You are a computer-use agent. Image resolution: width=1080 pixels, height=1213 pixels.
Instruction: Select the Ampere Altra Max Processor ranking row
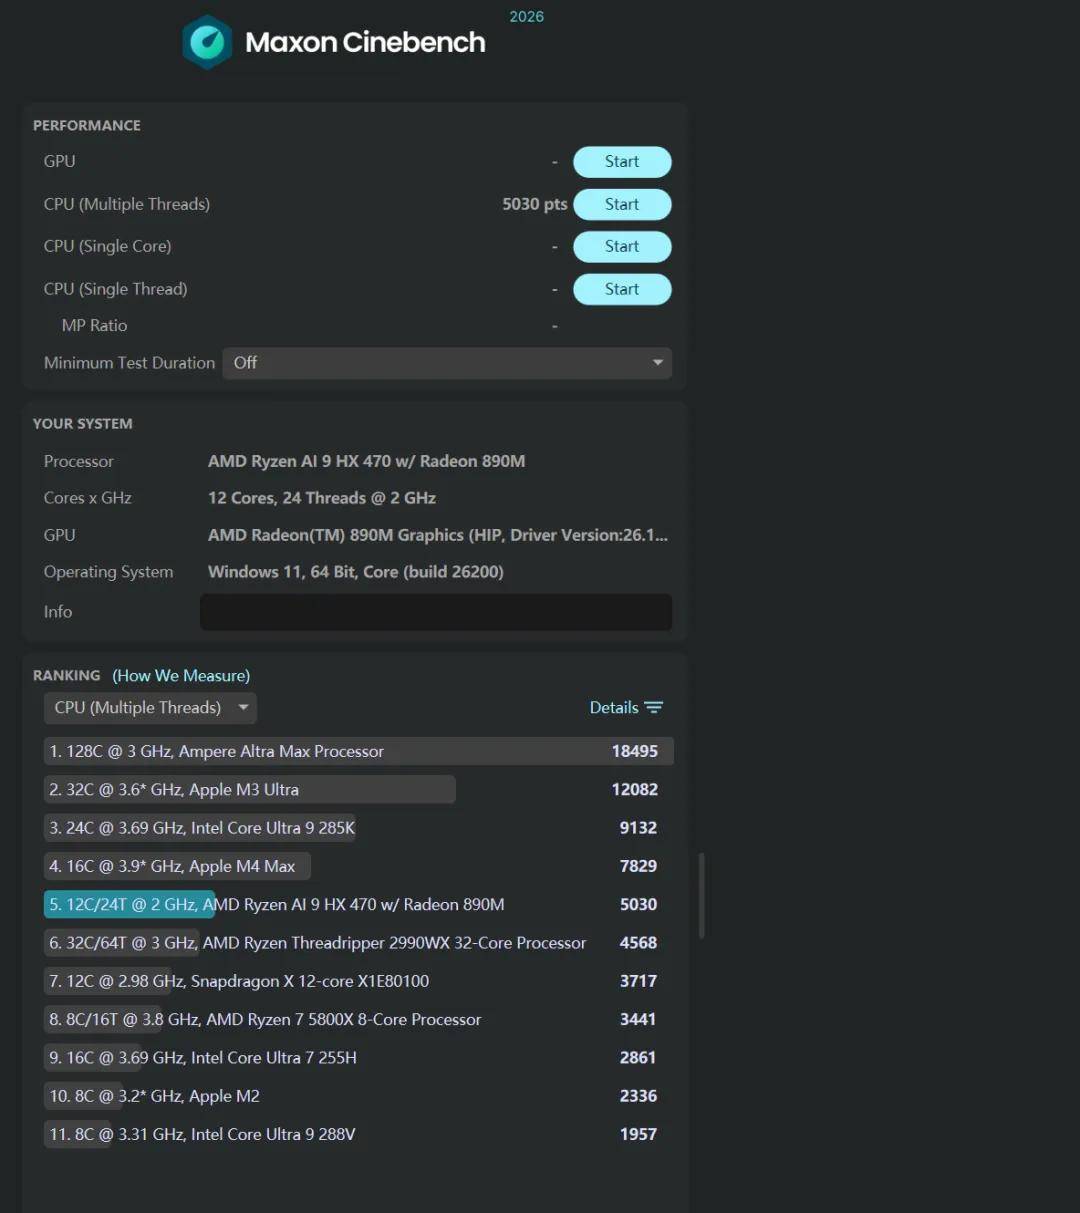(358, 752)
